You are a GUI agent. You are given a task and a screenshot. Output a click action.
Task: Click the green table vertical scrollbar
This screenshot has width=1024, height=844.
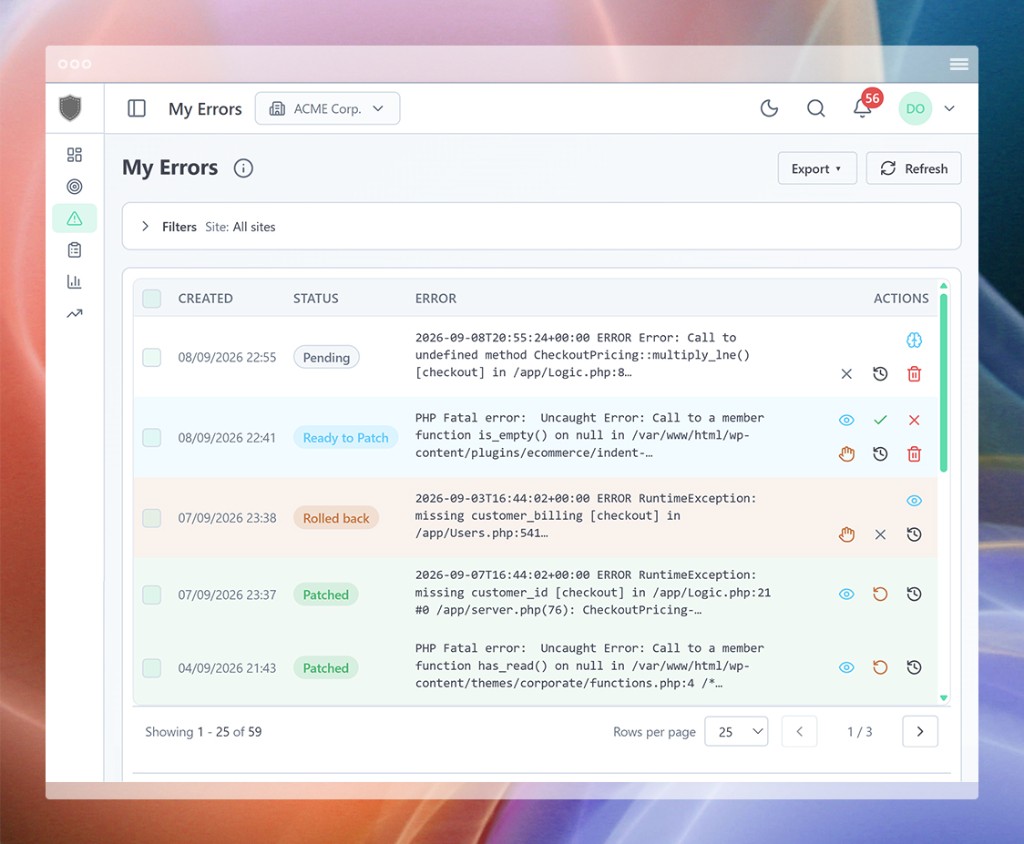pyautogui.click(x=944, y=383)
